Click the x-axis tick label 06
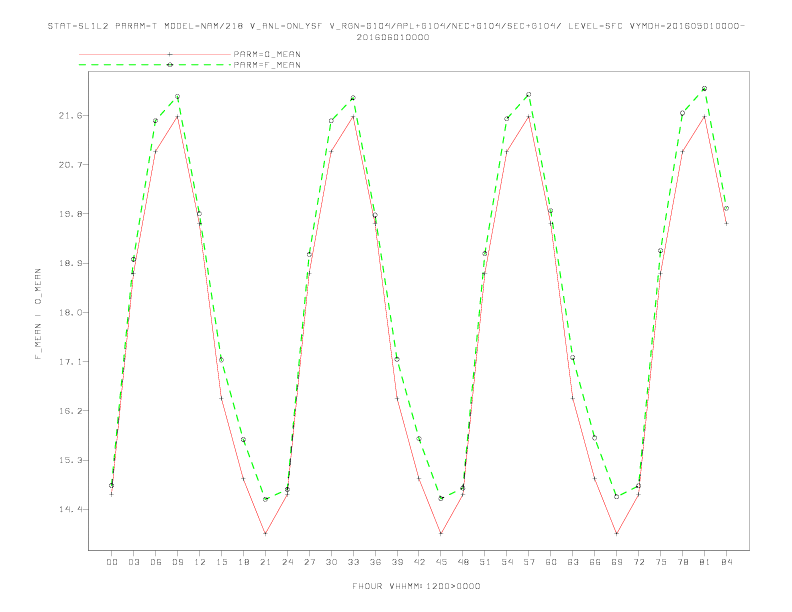 point(156,562)
